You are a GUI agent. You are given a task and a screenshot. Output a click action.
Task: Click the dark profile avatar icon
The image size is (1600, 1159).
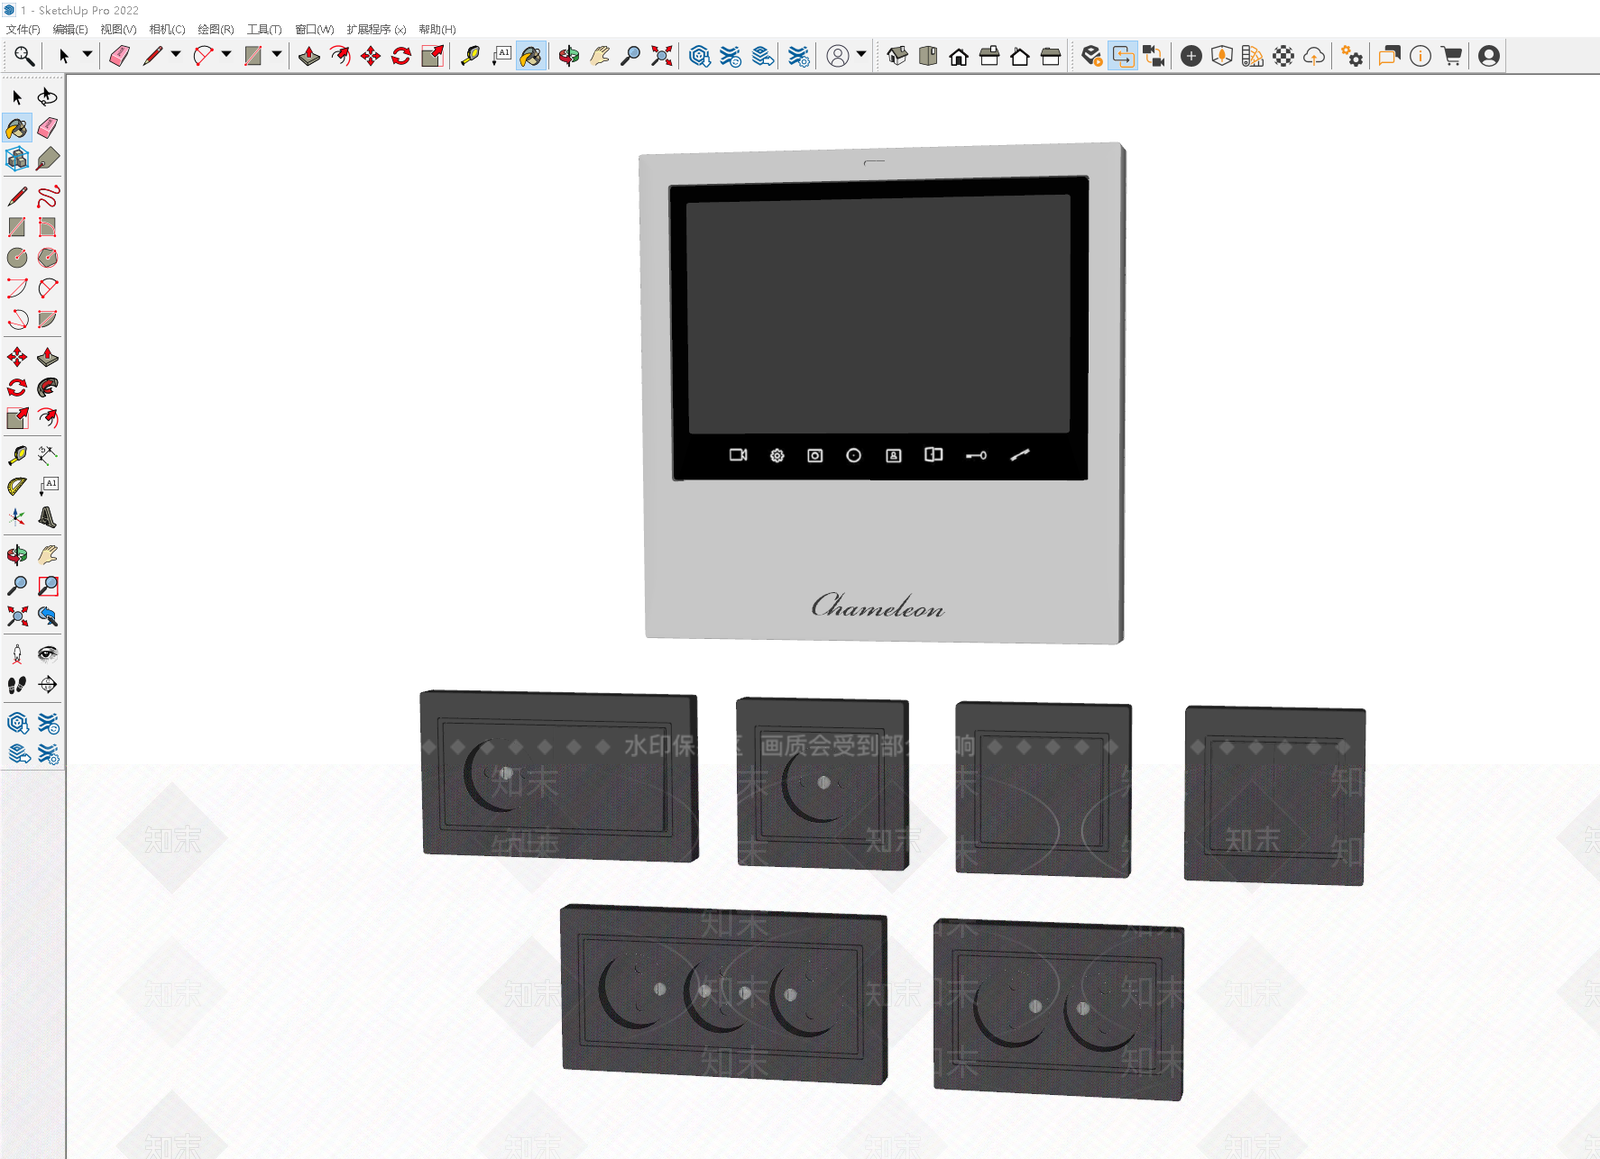(x=1489, y=56)
